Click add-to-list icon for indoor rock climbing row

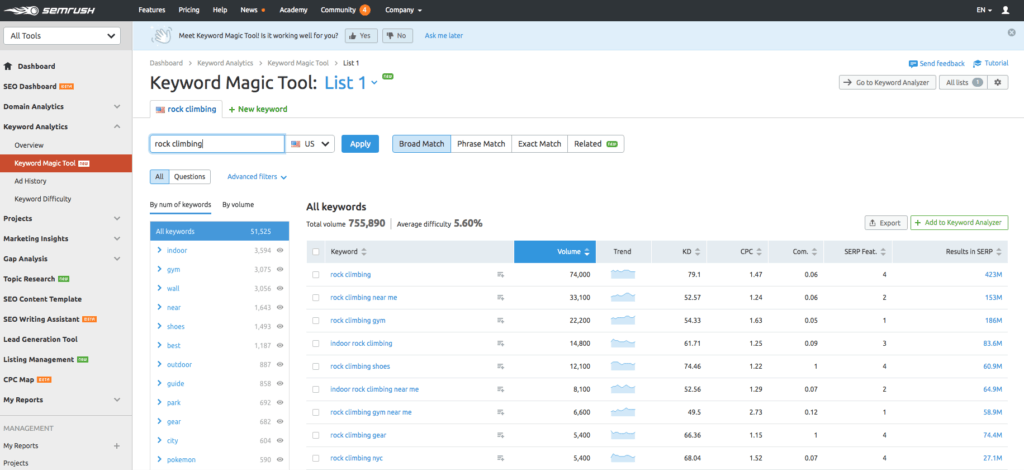(501, 343)
